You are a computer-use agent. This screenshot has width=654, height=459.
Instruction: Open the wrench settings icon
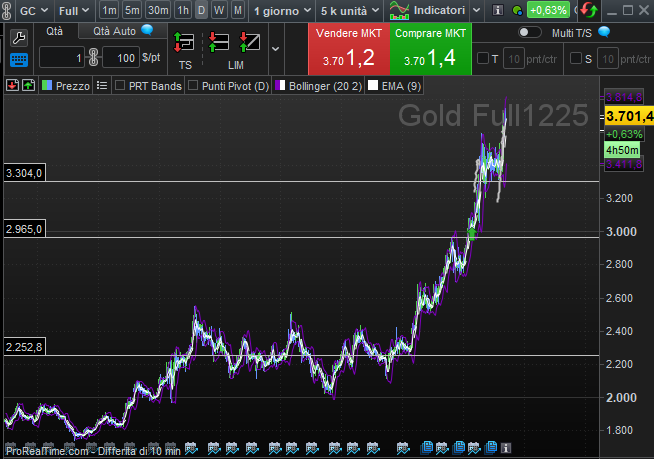[x=19, y=38]
